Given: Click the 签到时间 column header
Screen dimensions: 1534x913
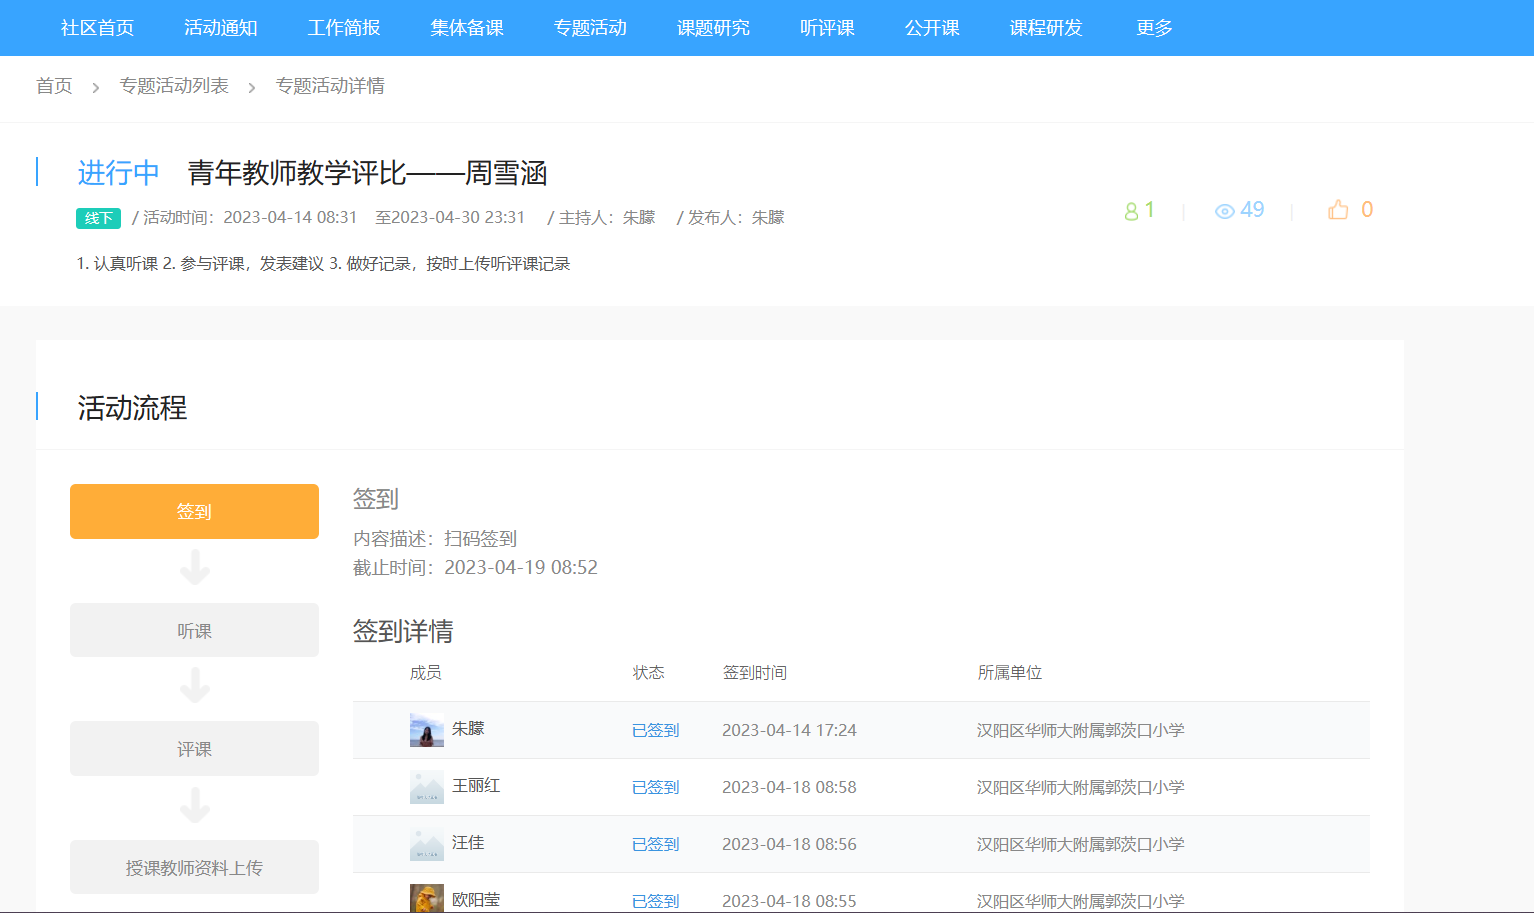Looking at the screenshot, I should coord(754,673).
